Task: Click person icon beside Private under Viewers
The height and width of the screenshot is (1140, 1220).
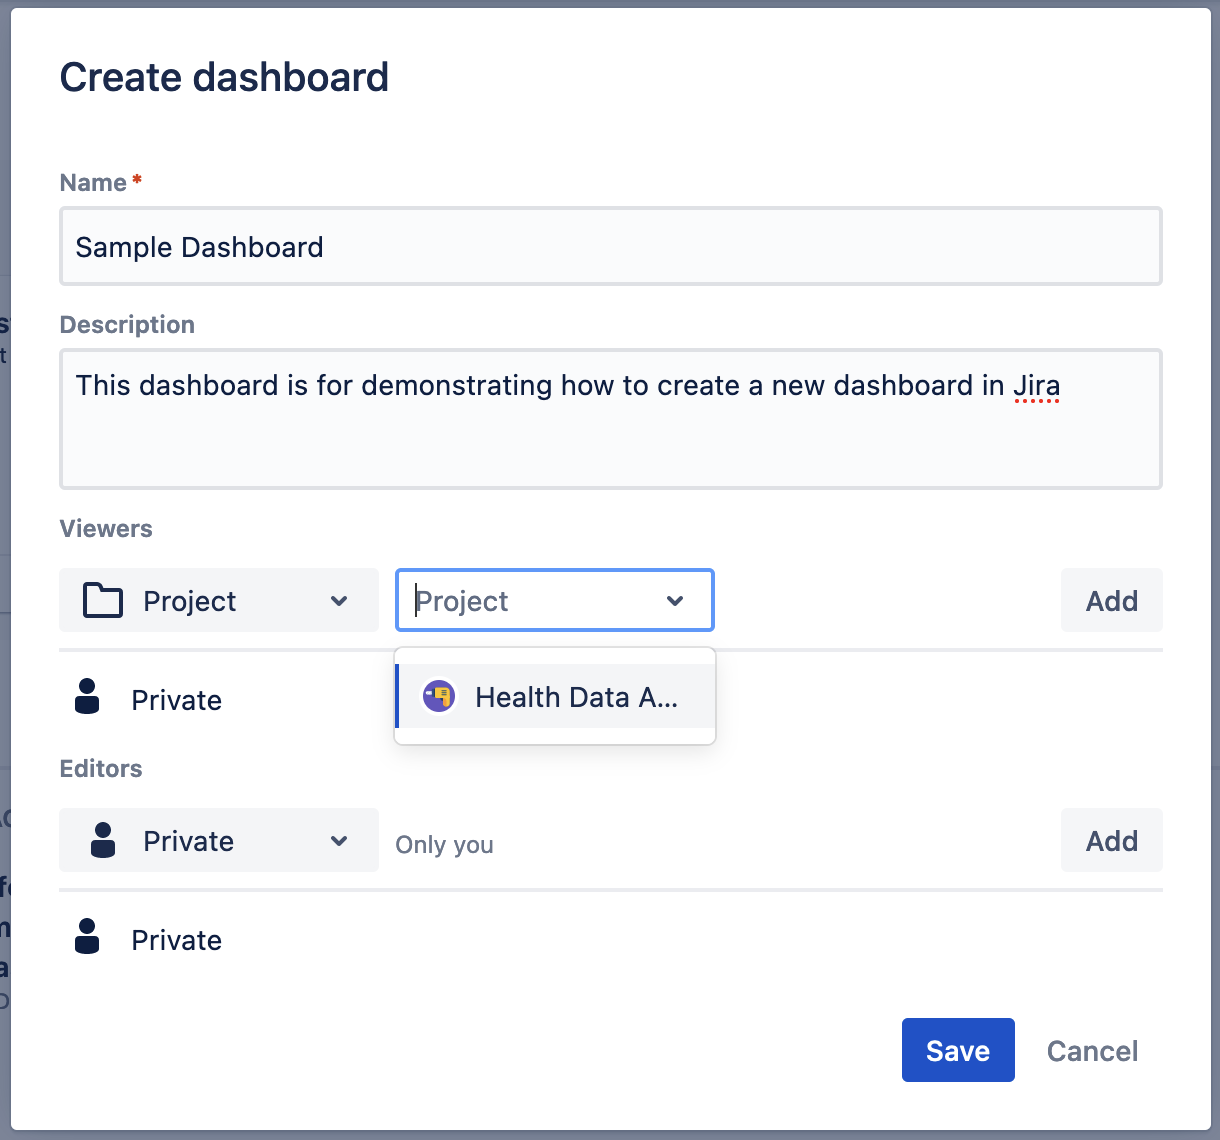Action: pyautogui.click(x=88, y=697)
